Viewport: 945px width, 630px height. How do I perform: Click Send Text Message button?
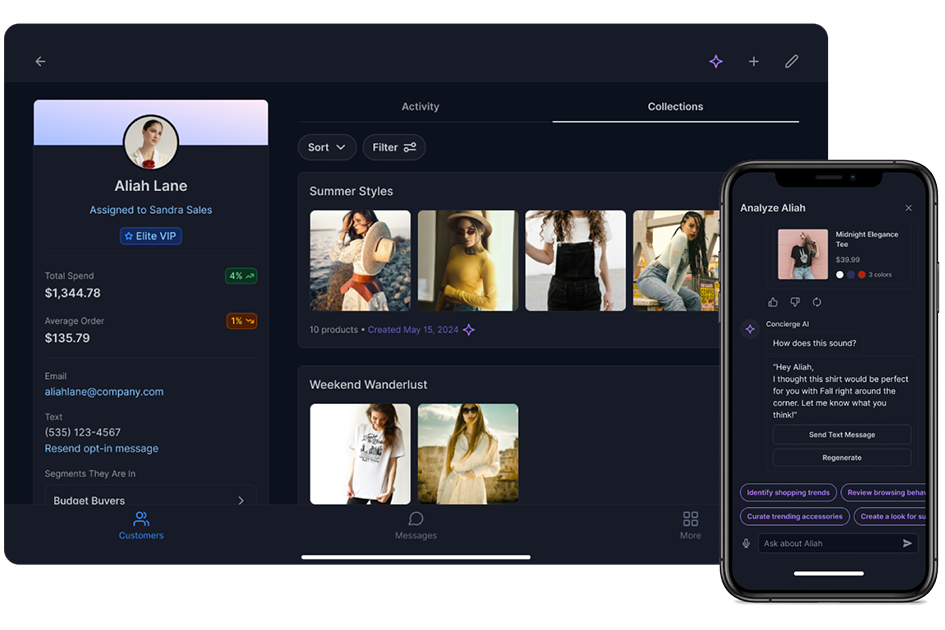pyautogui.click(x=841, y=435)
